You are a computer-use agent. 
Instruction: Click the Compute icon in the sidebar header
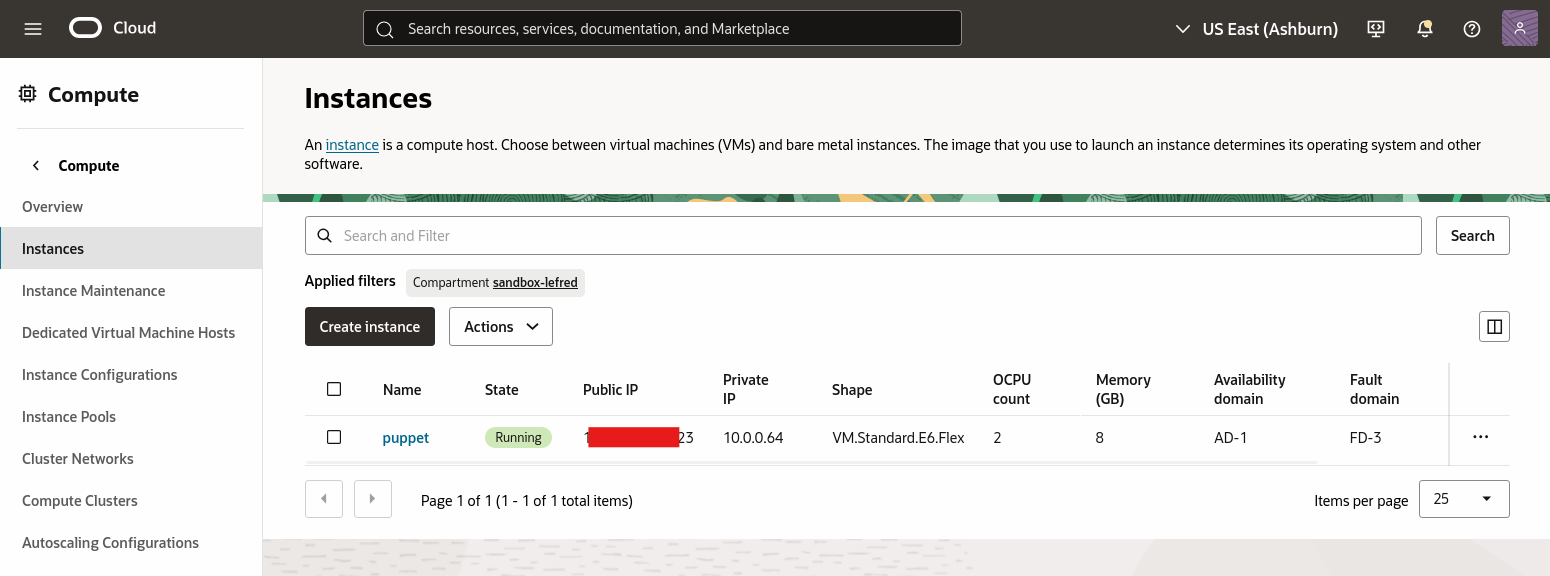pos(26,93)
